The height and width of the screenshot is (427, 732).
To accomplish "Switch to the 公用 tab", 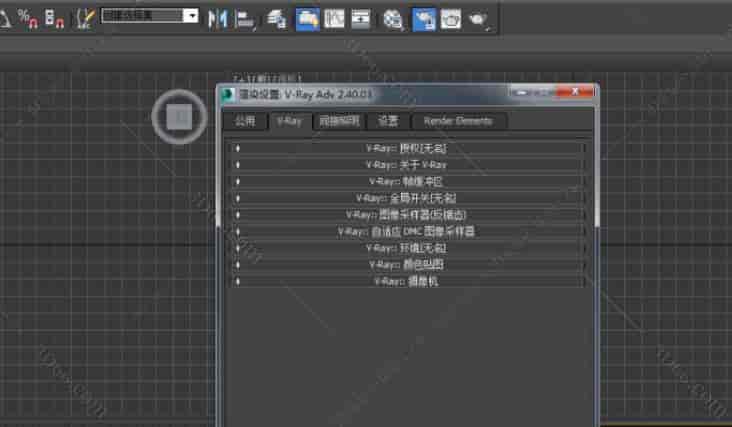I will pos(245,121).
